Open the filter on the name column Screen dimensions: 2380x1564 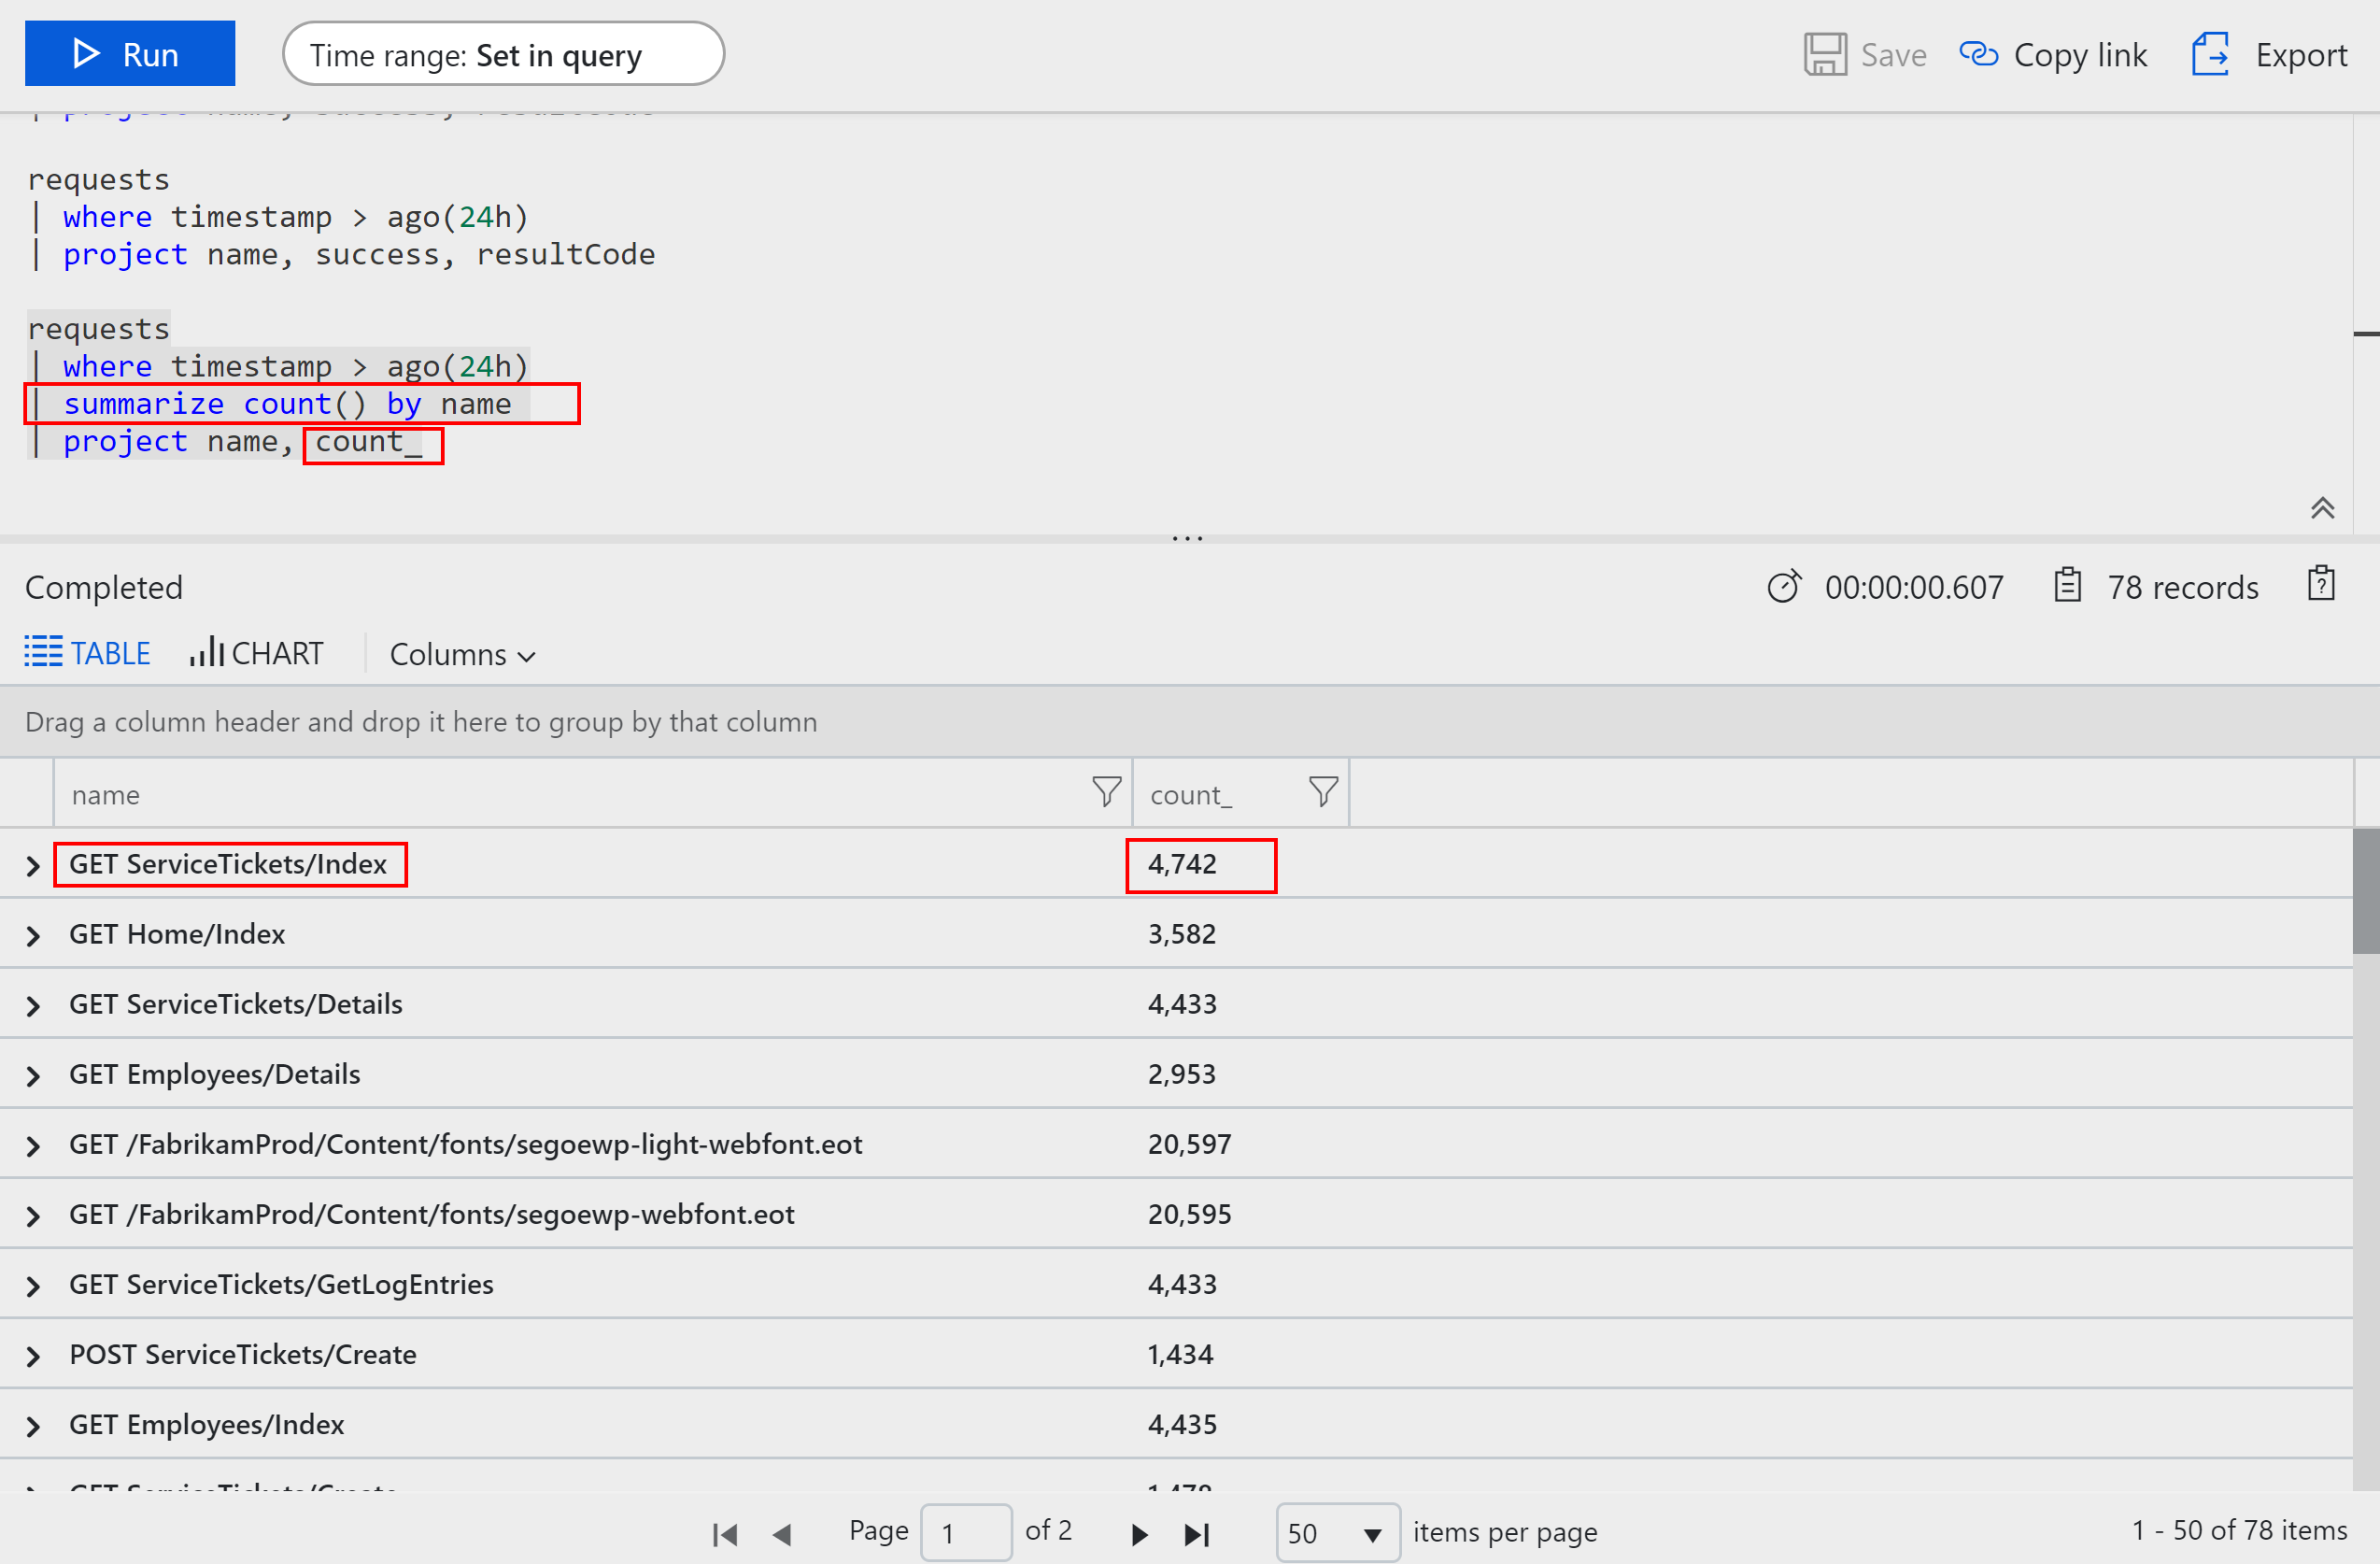1105,792
